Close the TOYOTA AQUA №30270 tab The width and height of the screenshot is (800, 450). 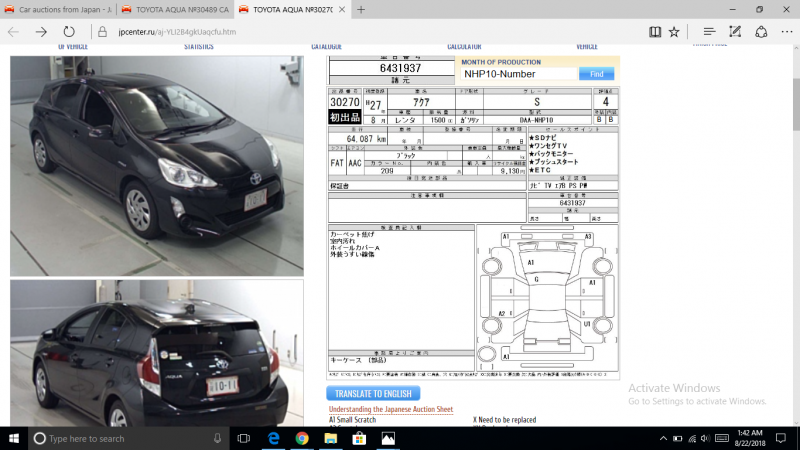click(342, 9)
